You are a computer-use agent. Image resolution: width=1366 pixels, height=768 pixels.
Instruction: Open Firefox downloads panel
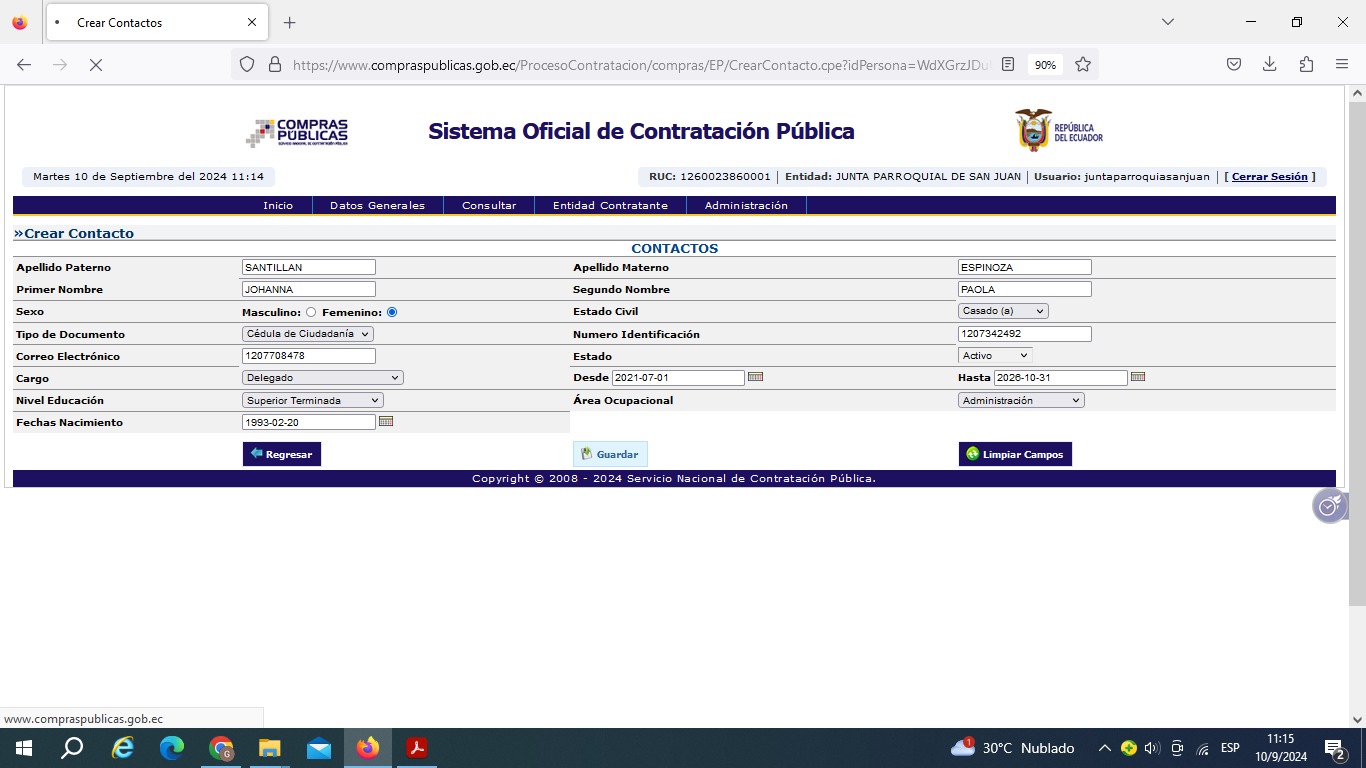(x=1269, y=64)
